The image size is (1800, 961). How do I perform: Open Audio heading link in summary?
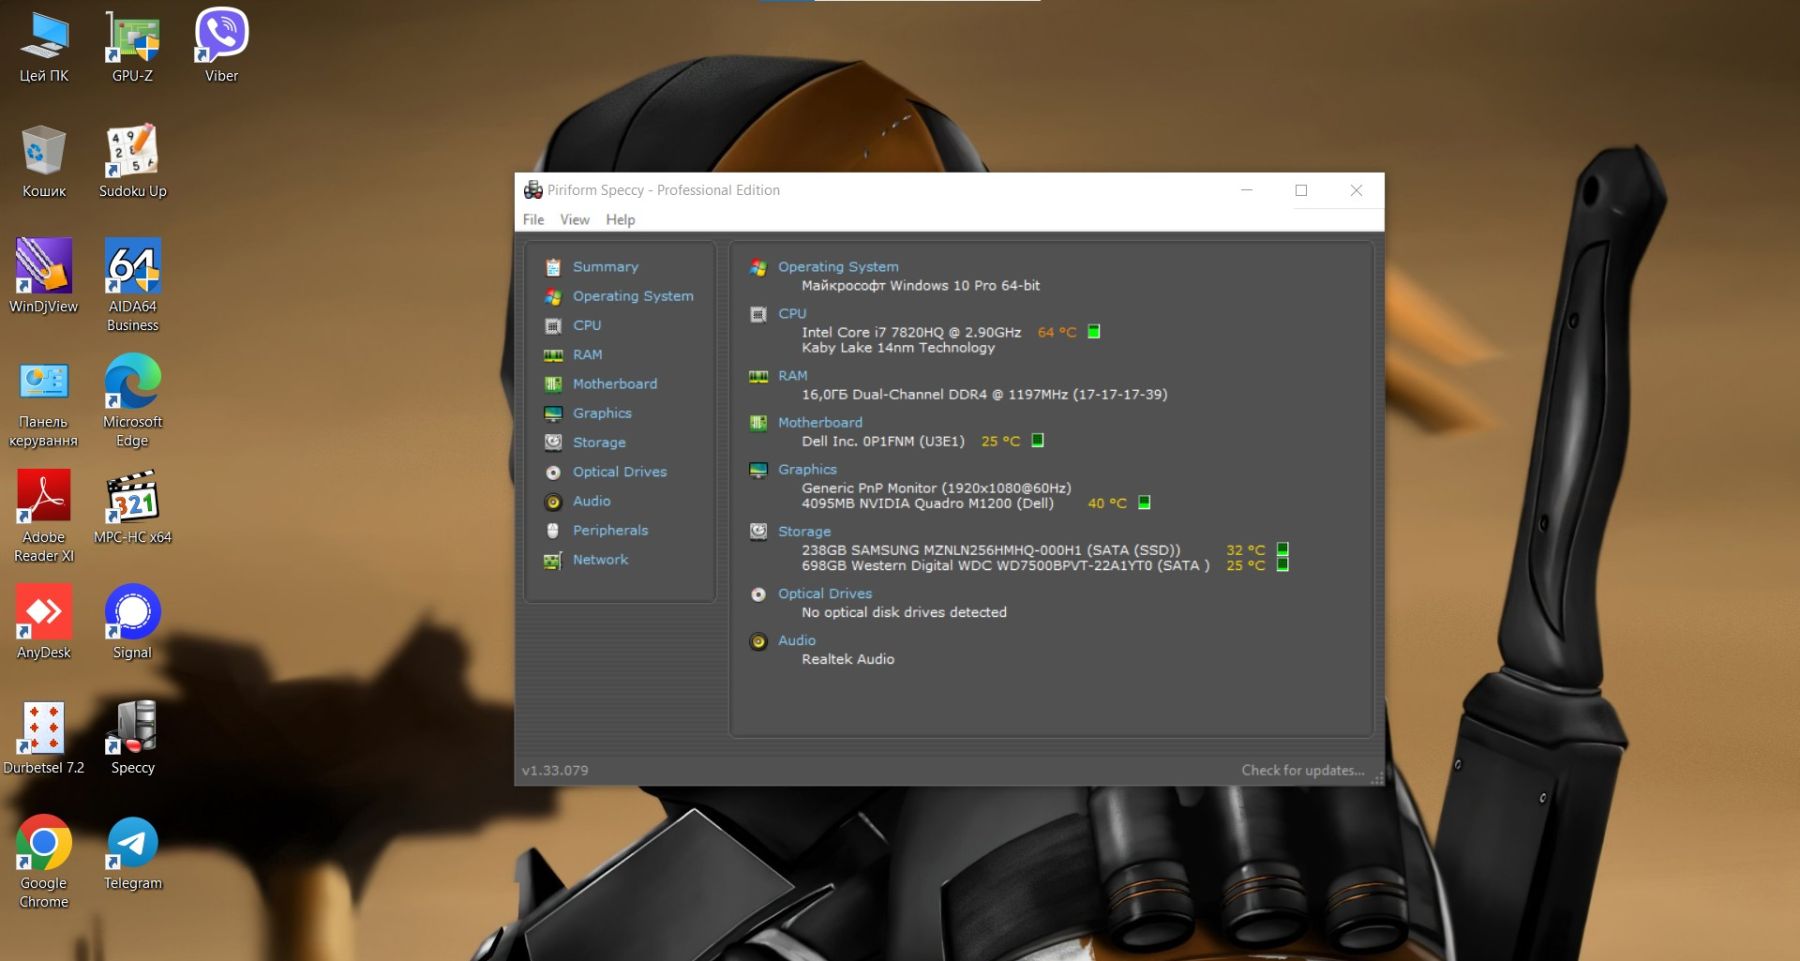pos(797,641)
